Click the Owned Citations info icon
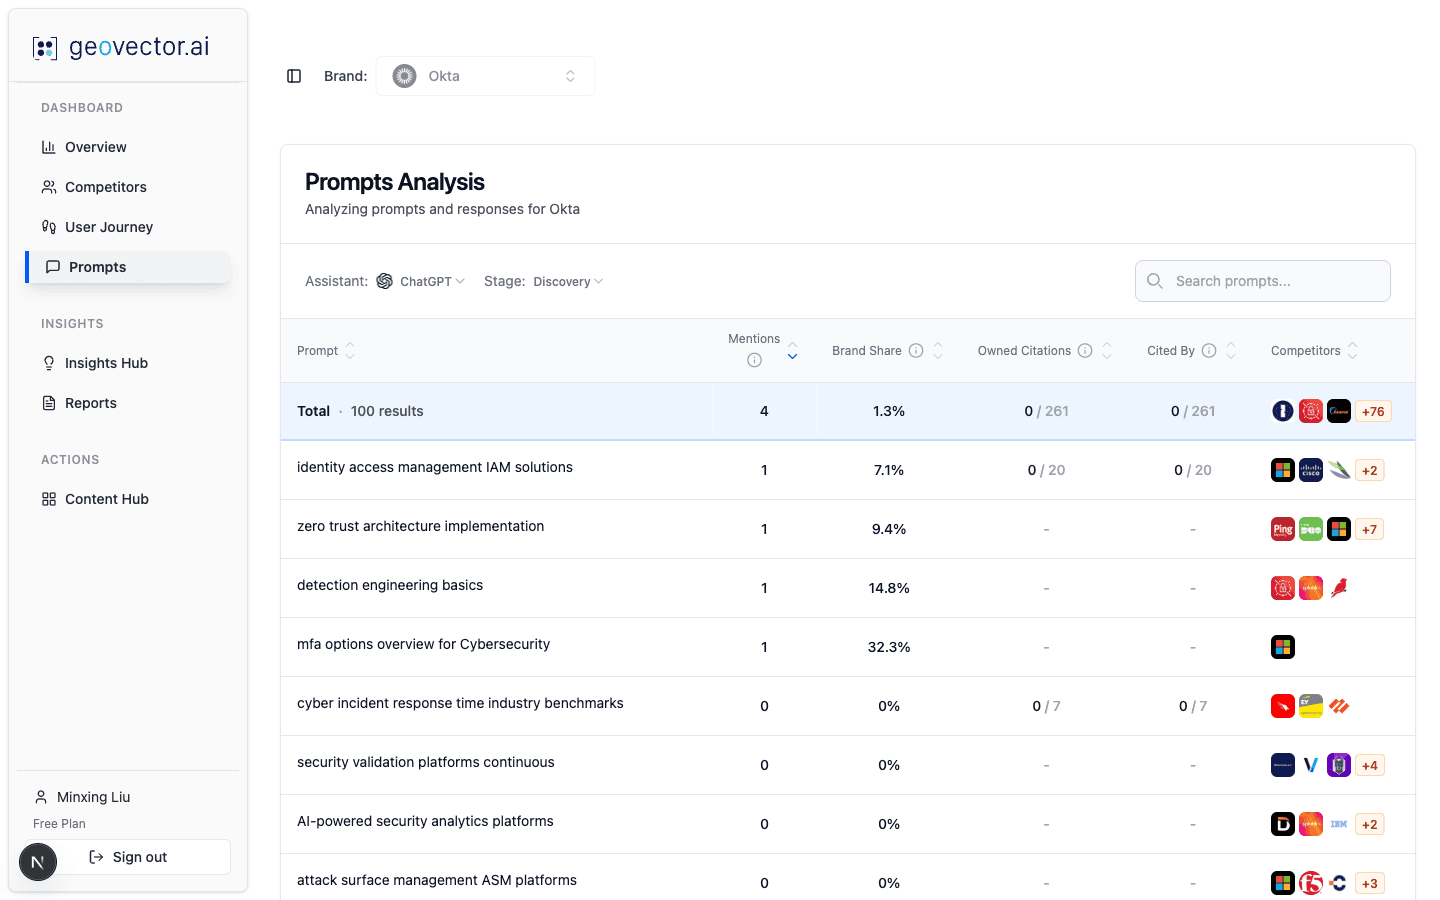The image size is (1440, 900). tap(1085, 350)
